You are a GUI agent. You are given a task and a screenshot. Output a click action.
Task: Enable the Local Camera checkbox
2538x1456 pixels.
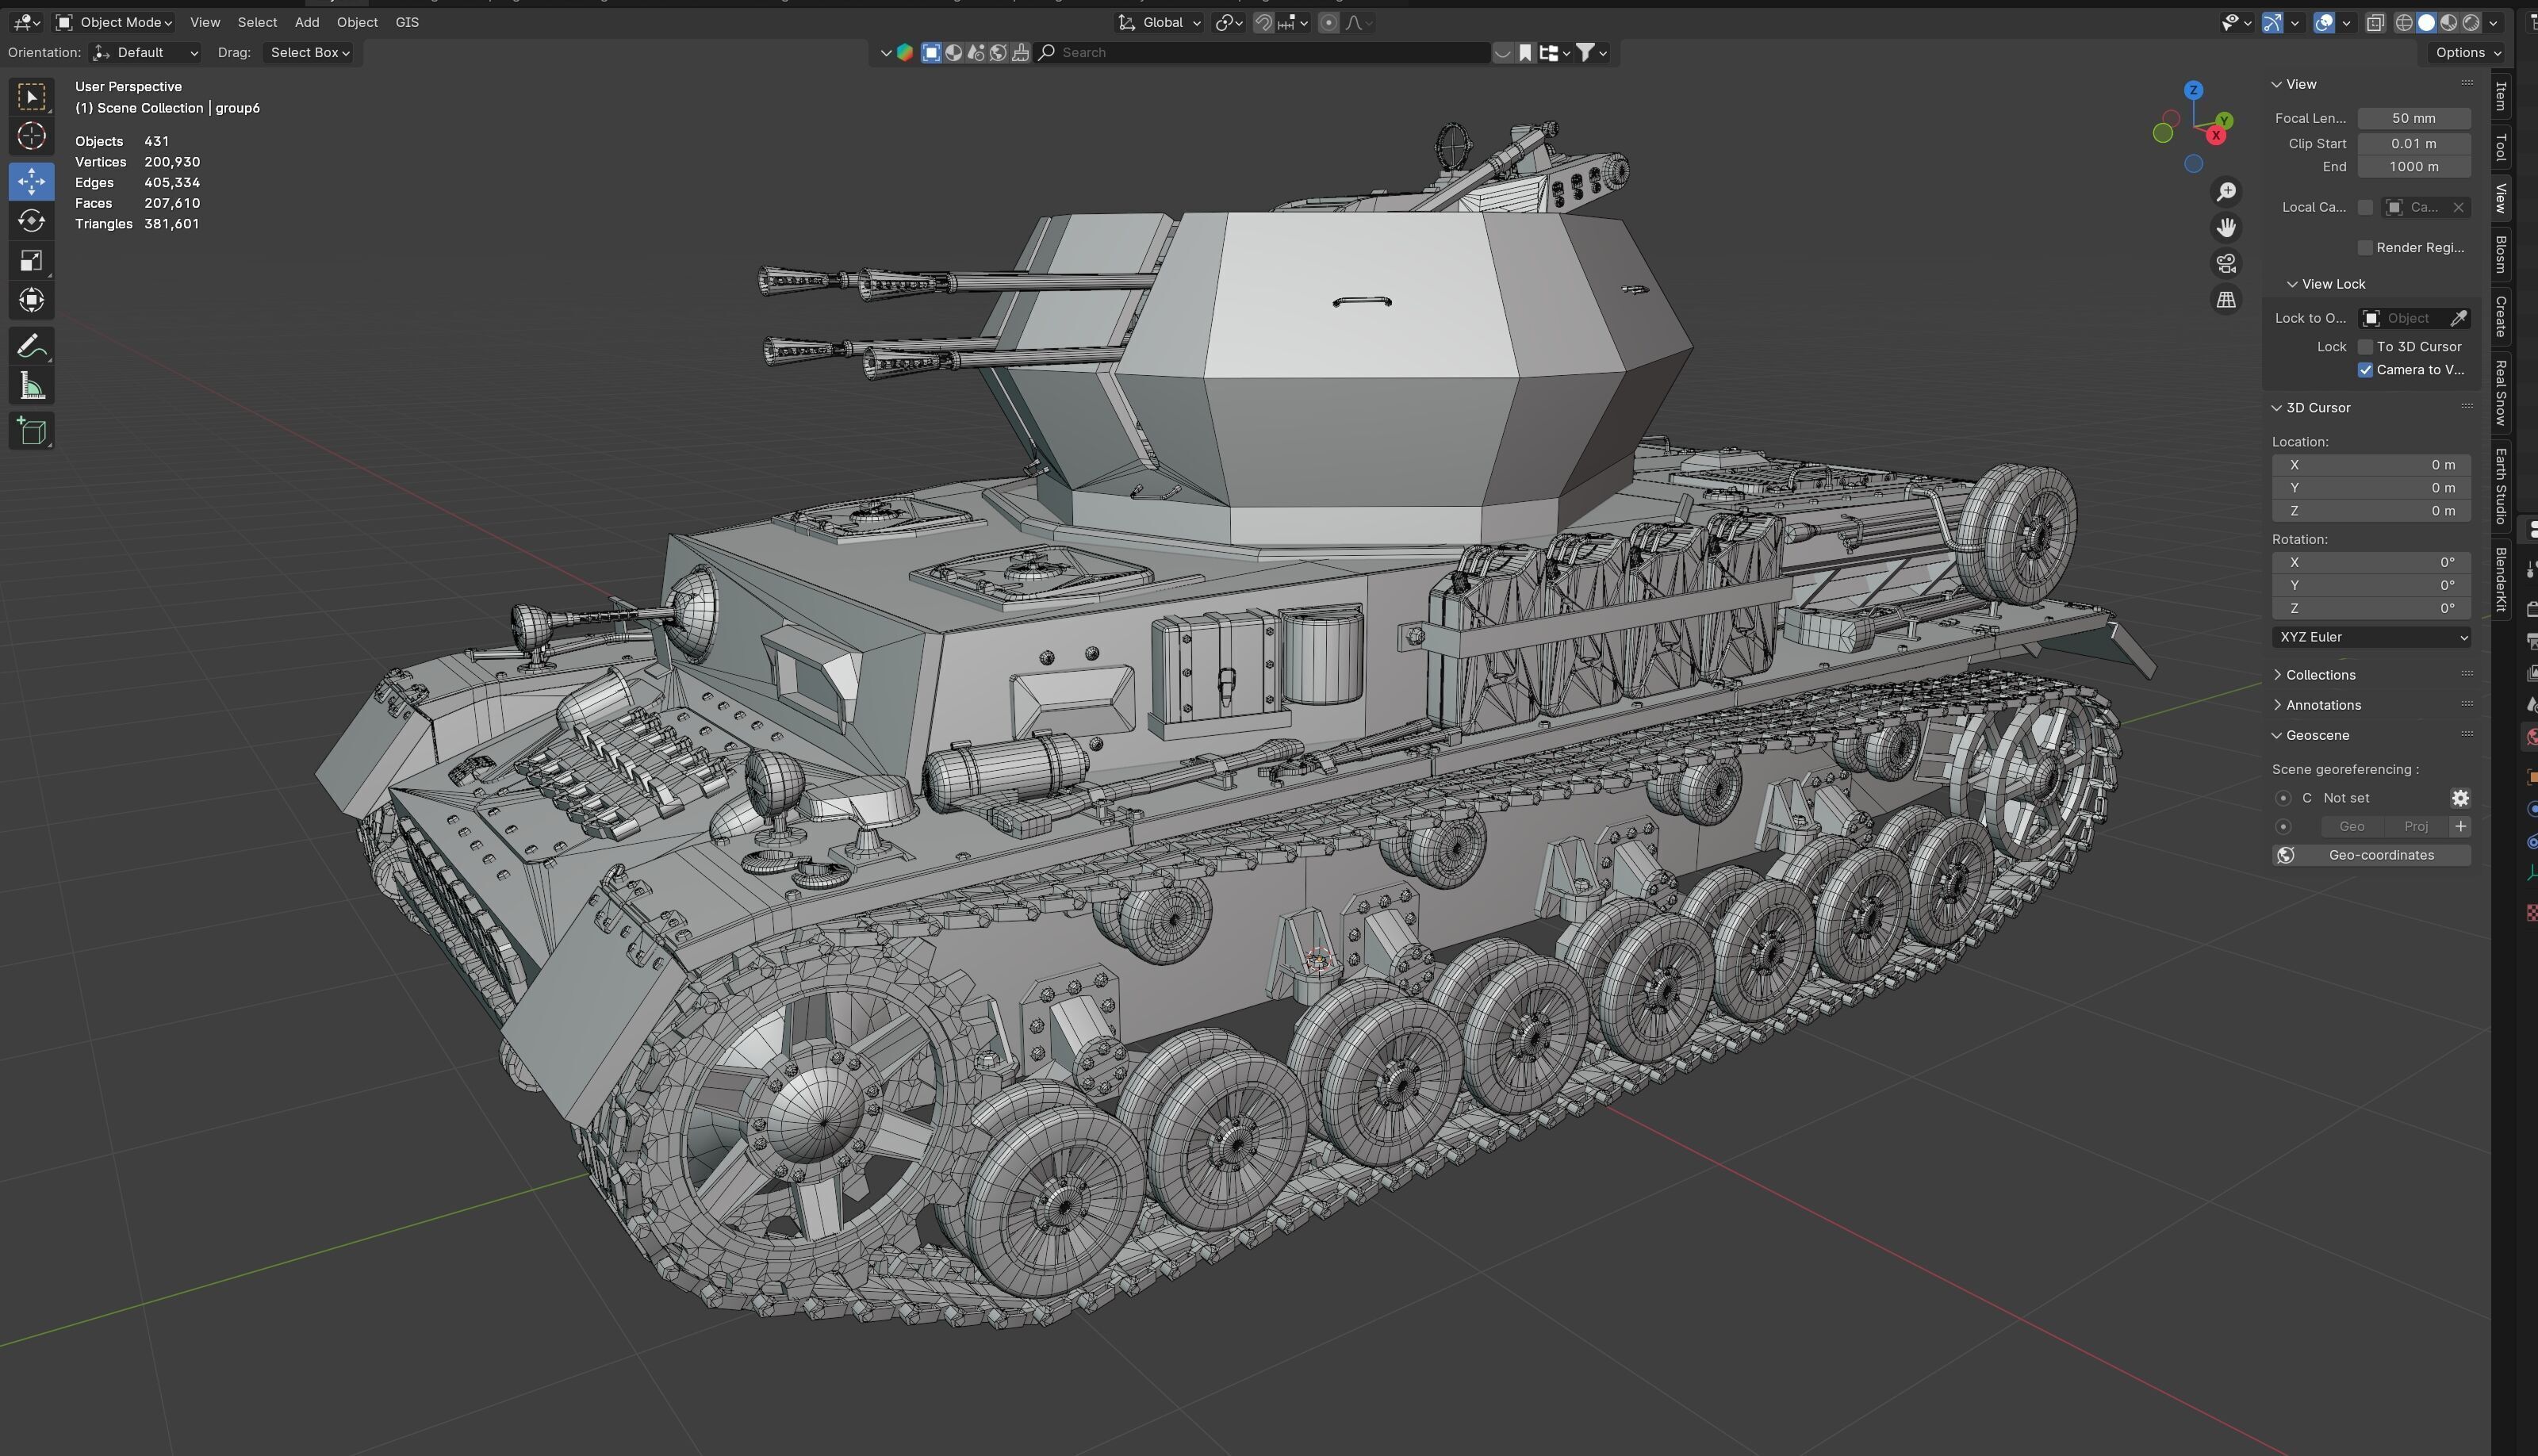click(x=2365, y=207)
